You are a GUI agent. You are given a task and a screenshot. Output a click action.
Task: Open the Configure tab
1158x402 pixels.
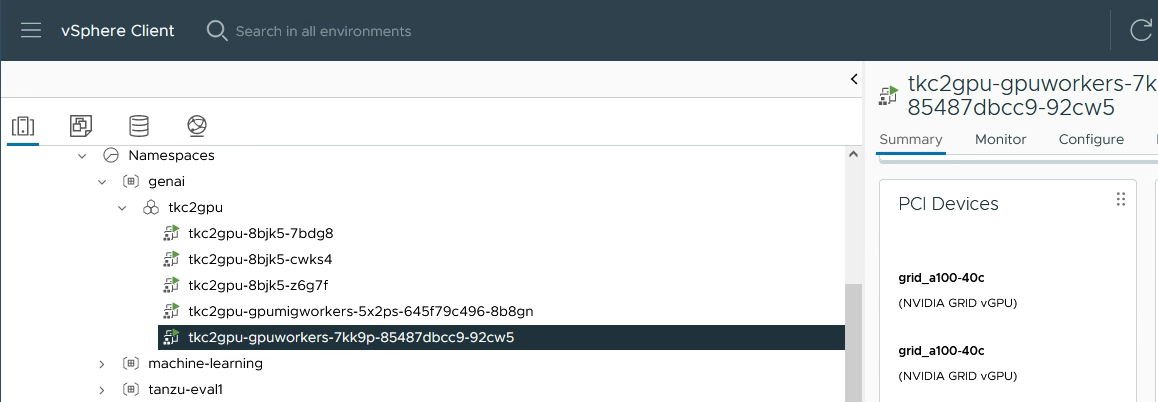click(x=1091, y=140)
